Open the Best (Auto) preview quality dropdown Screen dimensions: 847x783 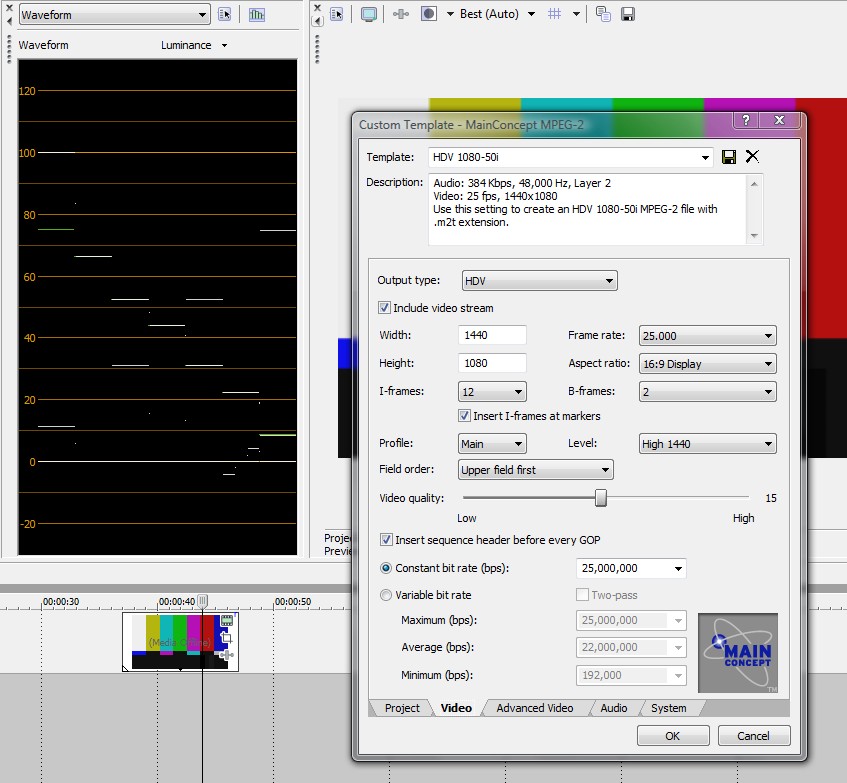pyautogui.click(x=532, y=14)
